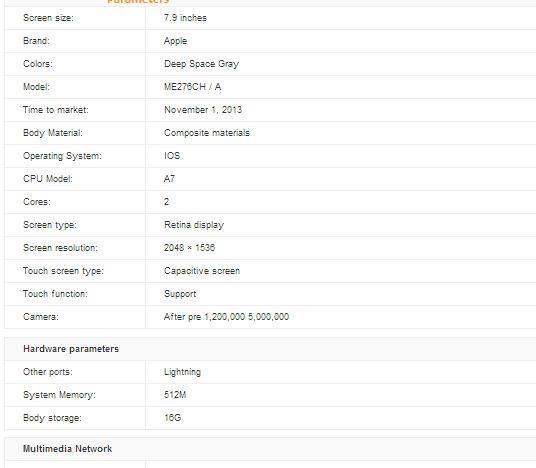Click the 'Camera:' label
Screen dimensions: 536x468
(x=41, y=317)
